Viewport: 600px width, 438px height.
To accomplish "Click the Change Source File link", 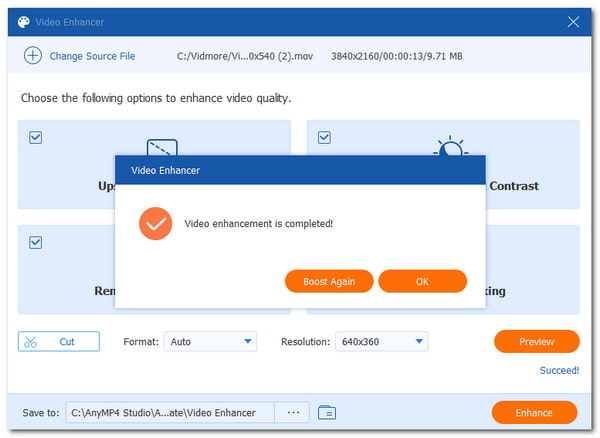I will (x=92, y=56).
